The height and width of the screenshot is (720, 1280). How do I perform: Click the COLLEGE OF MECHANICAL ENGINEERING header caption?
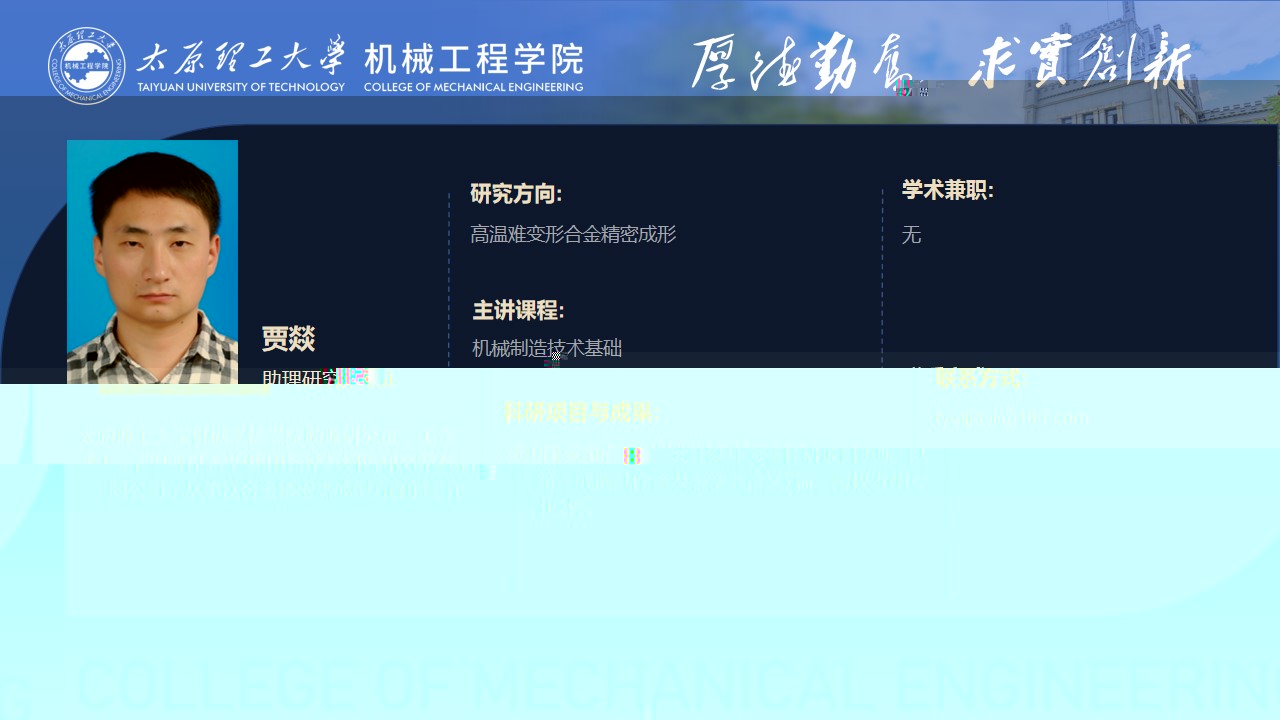pos(473,87)
